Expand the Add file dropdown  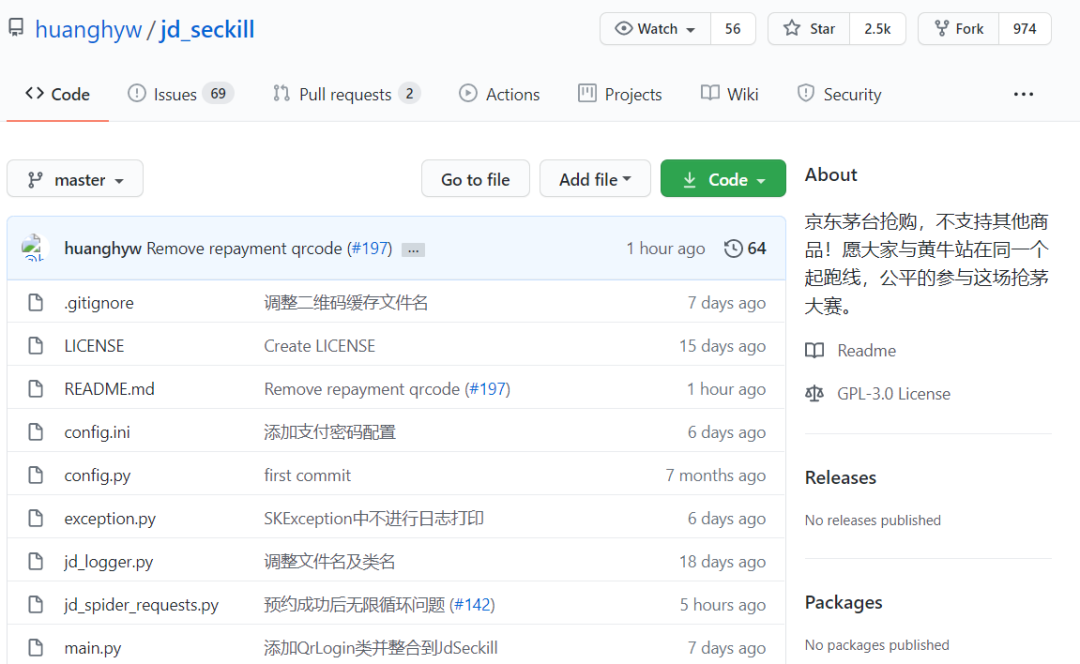(x=595, y=179)
